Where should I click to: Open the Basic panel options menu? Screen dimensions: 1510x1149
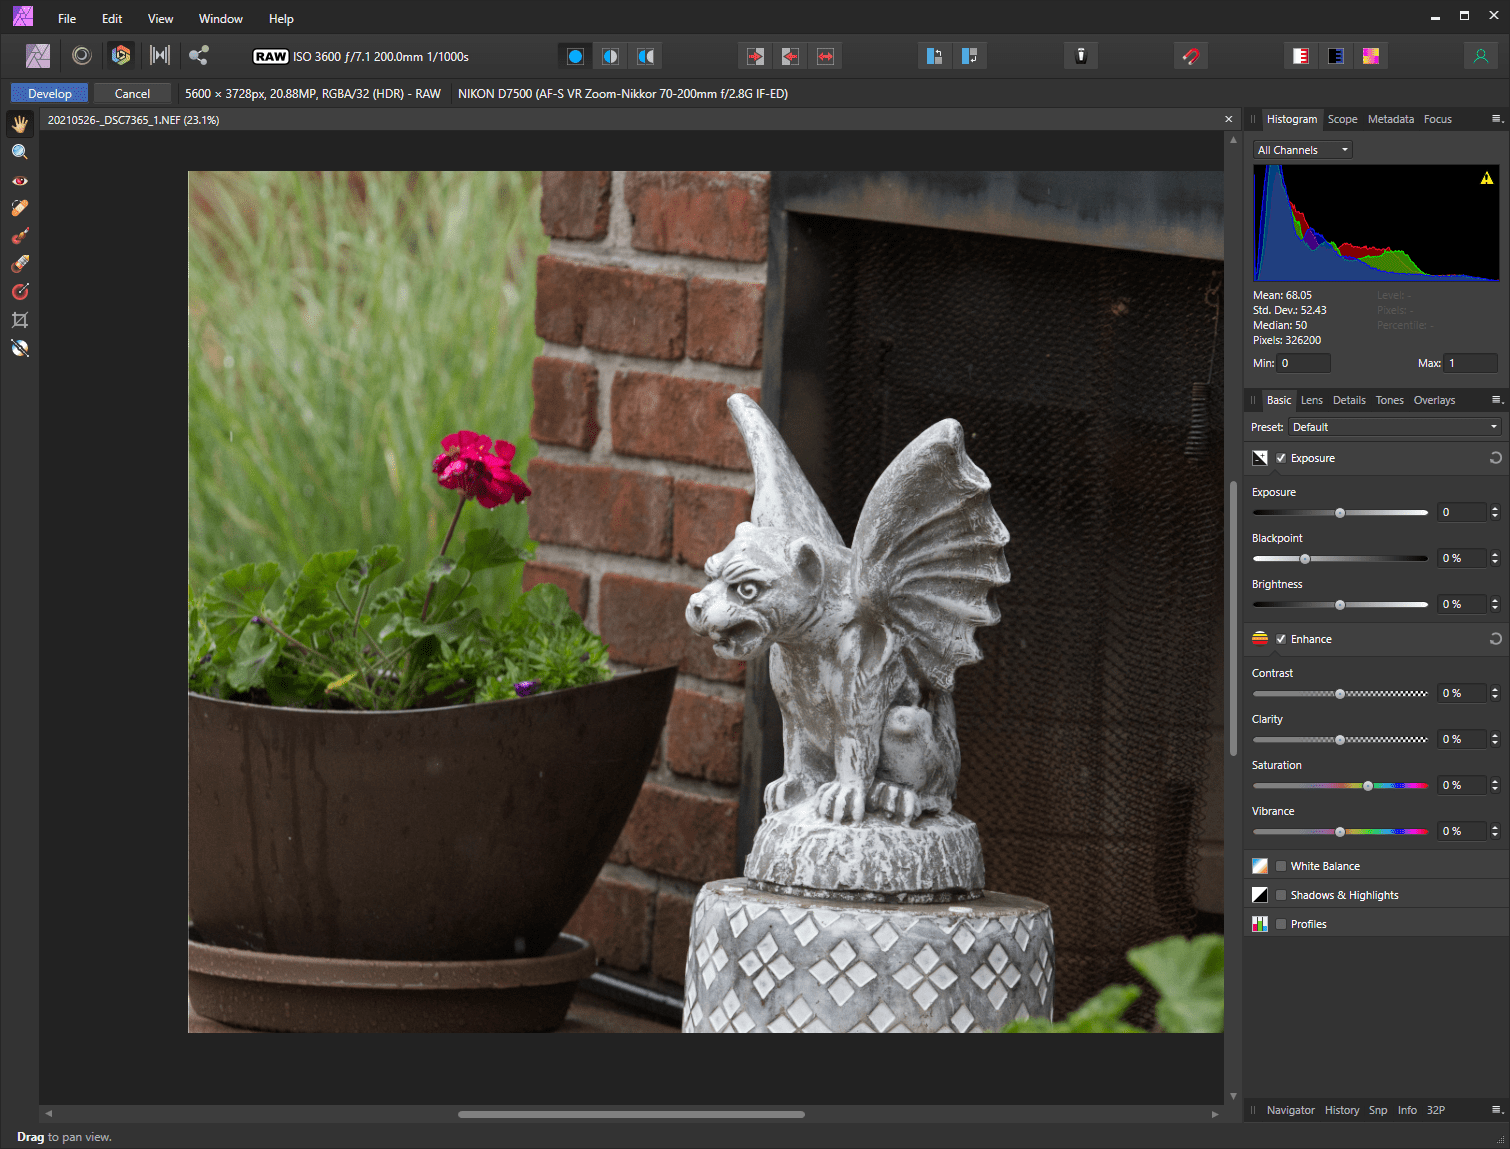pos(1497,400)
